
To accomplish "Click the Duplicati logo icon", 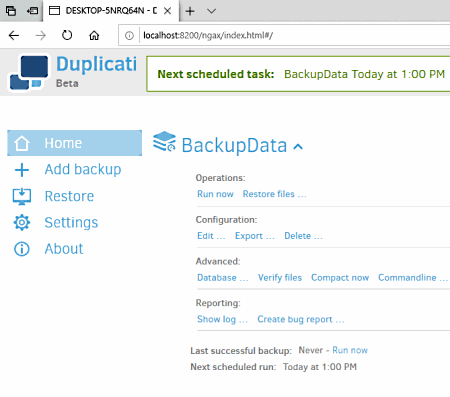I will (x=29, y=73).
